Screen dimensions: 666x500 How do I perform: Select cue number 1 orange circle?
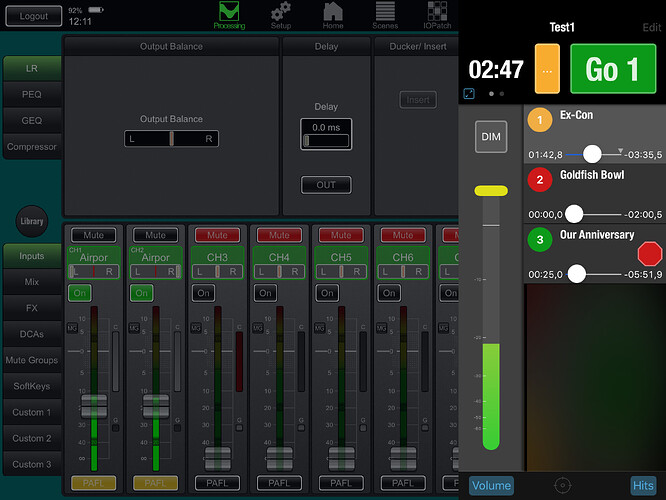[x=540, y=120]
